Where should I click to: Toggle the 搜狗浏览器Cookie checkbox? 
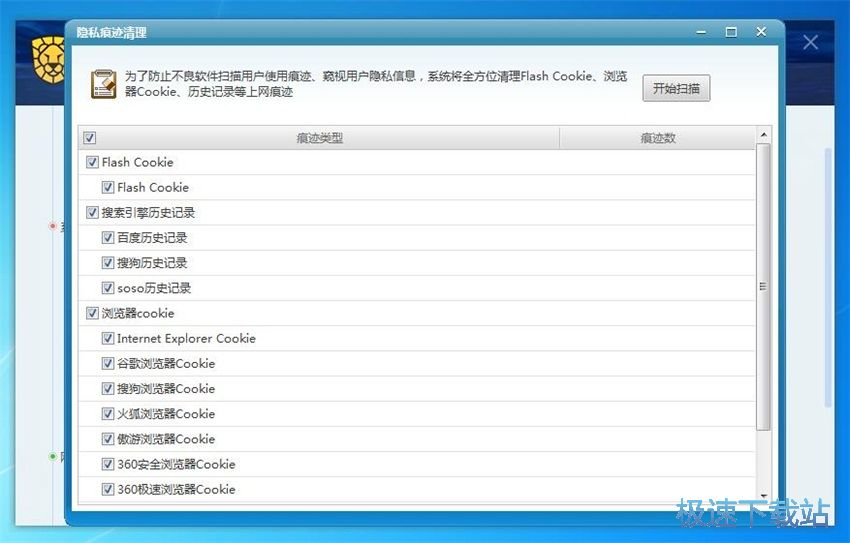pos(108,389)
